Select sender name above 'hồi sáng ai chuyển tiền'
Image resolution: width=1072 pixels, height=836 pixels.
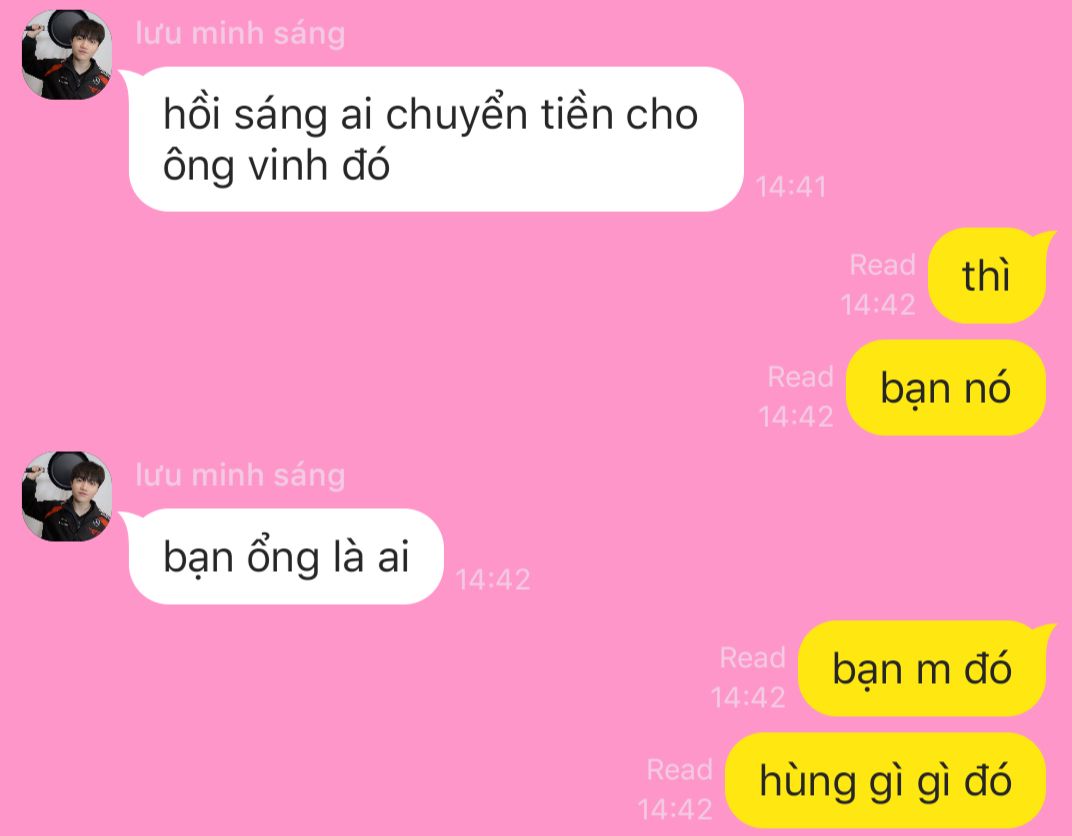click(x=240, y=33)
